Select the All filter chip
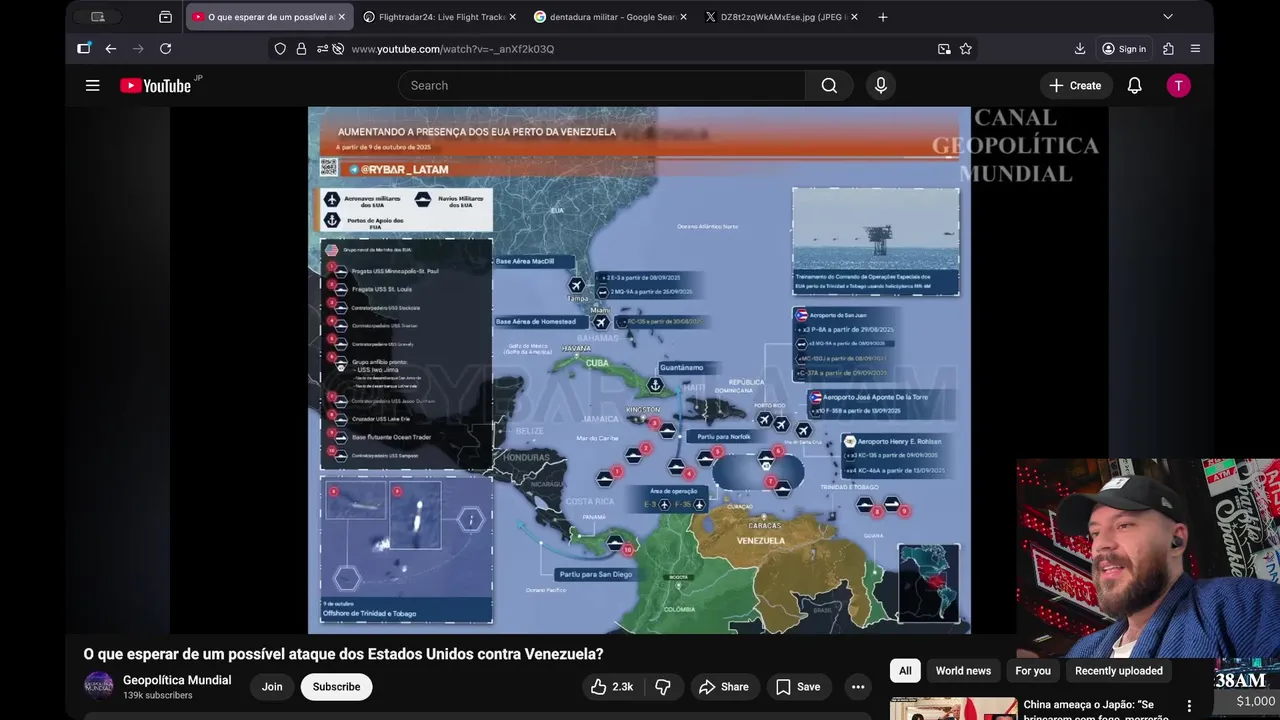The image size is (1280, 720). tap(905, 671)
